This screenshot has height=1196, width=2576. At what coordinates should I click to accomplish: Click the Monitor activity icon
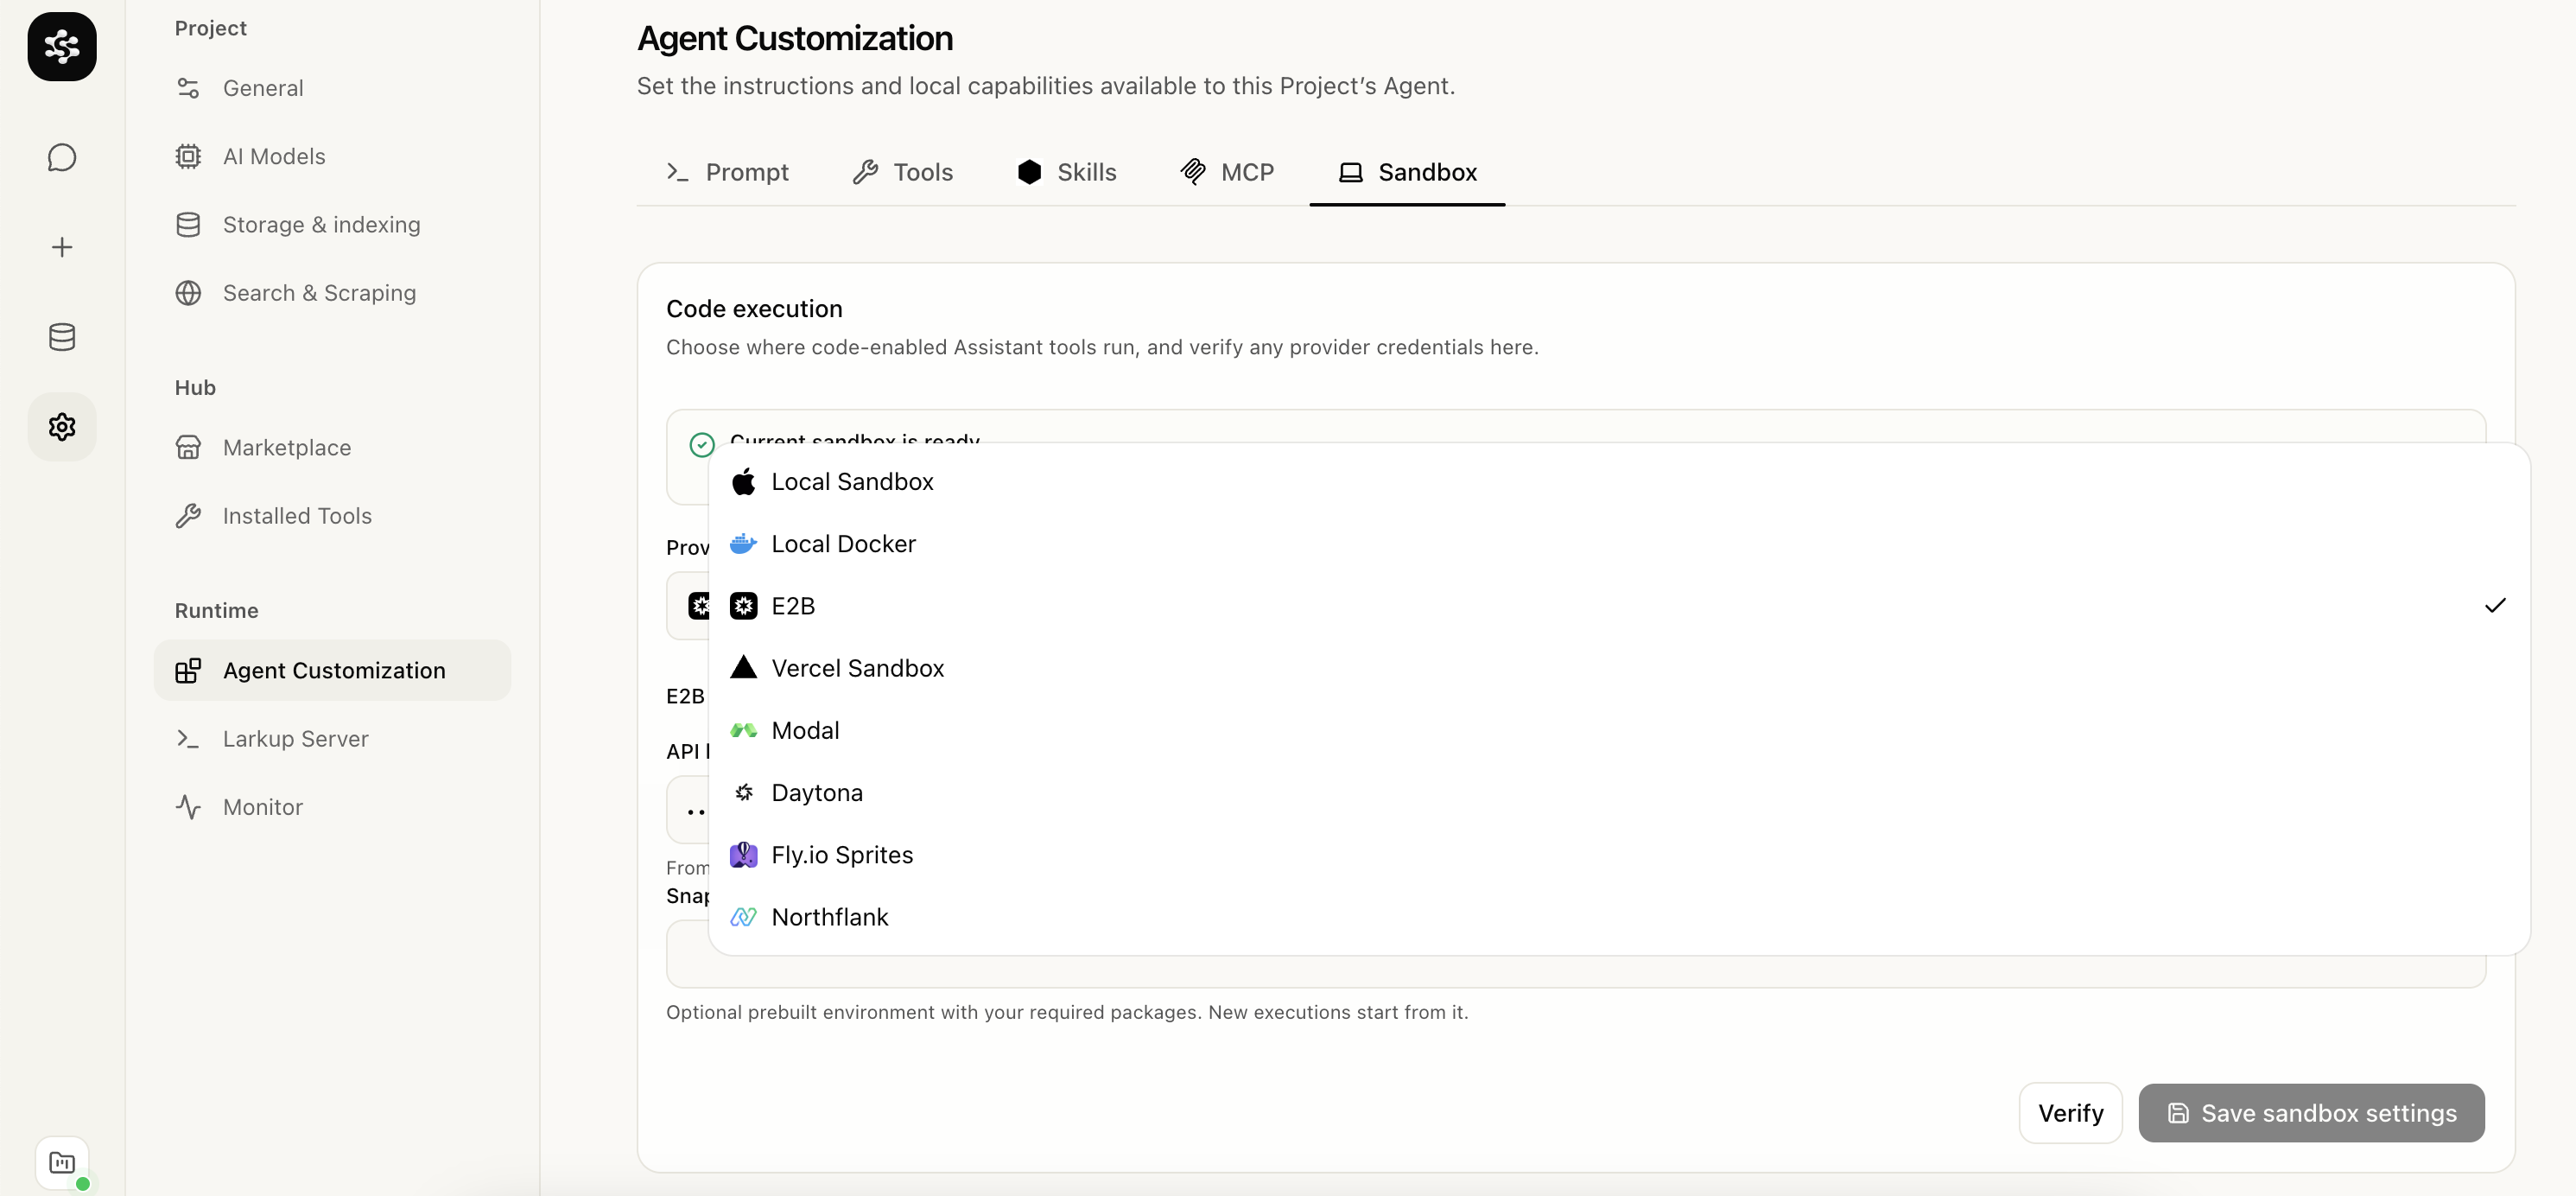click(188, 807)
